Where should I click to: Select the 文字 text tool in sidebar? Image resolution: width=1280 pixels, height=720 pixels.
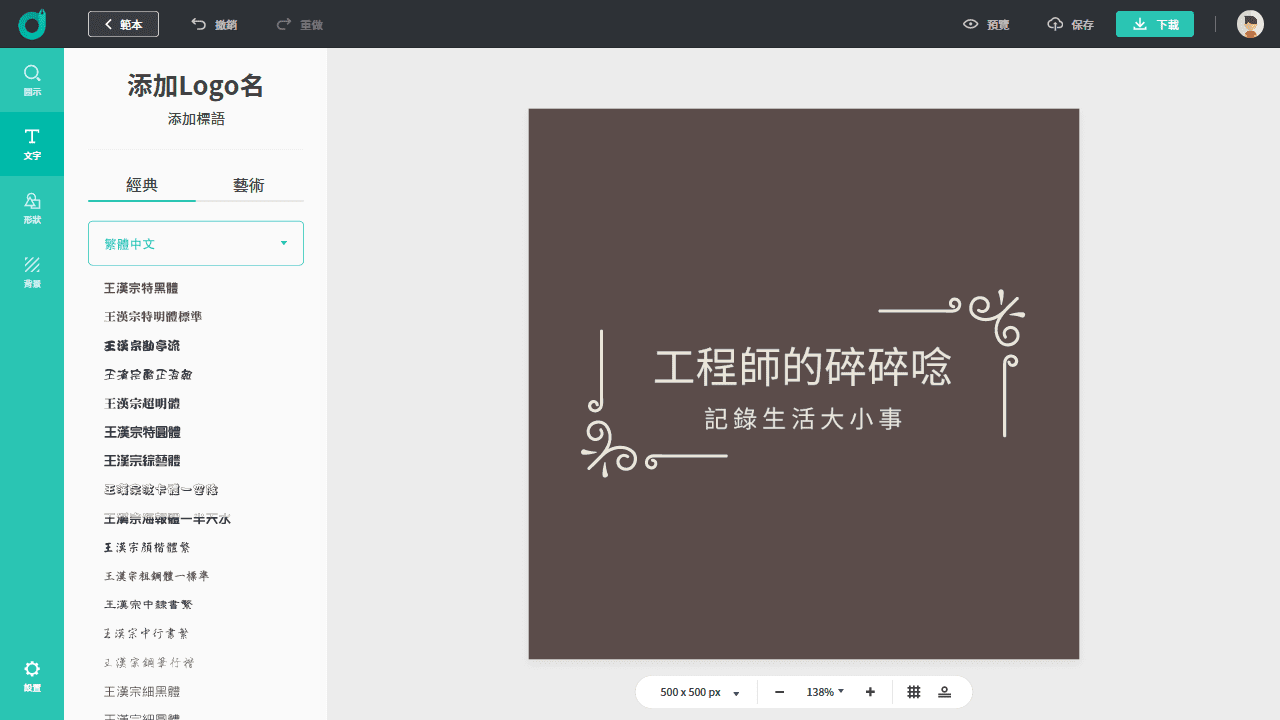pyautogui.click(x=32, y=144)
